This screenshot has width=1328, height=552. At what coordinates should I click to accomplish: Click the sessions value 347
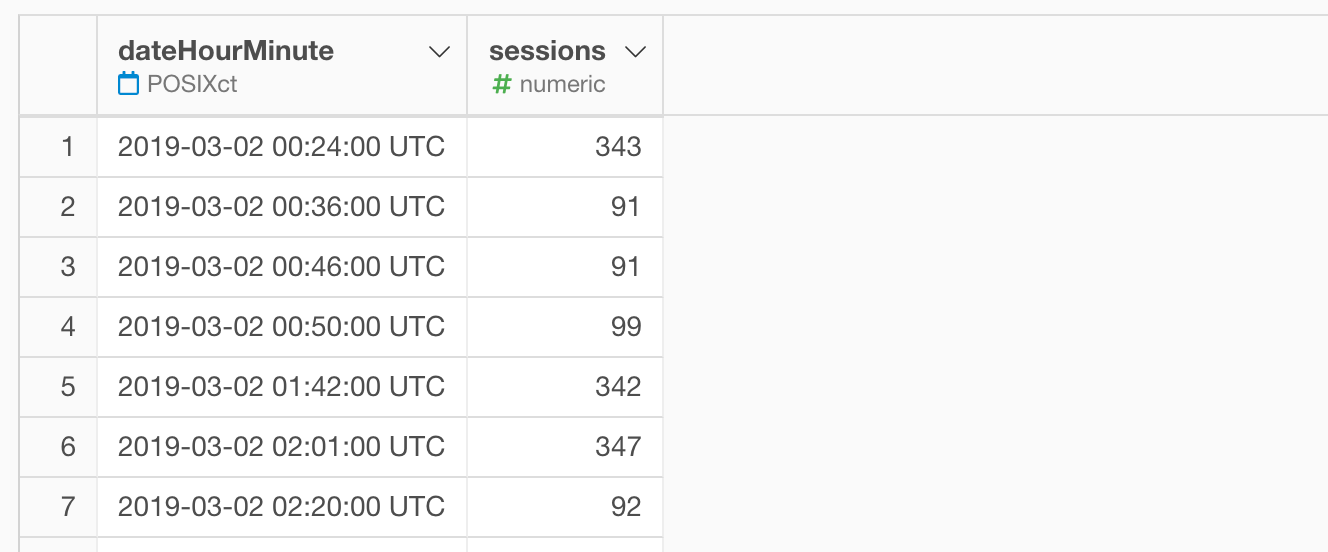565,447
